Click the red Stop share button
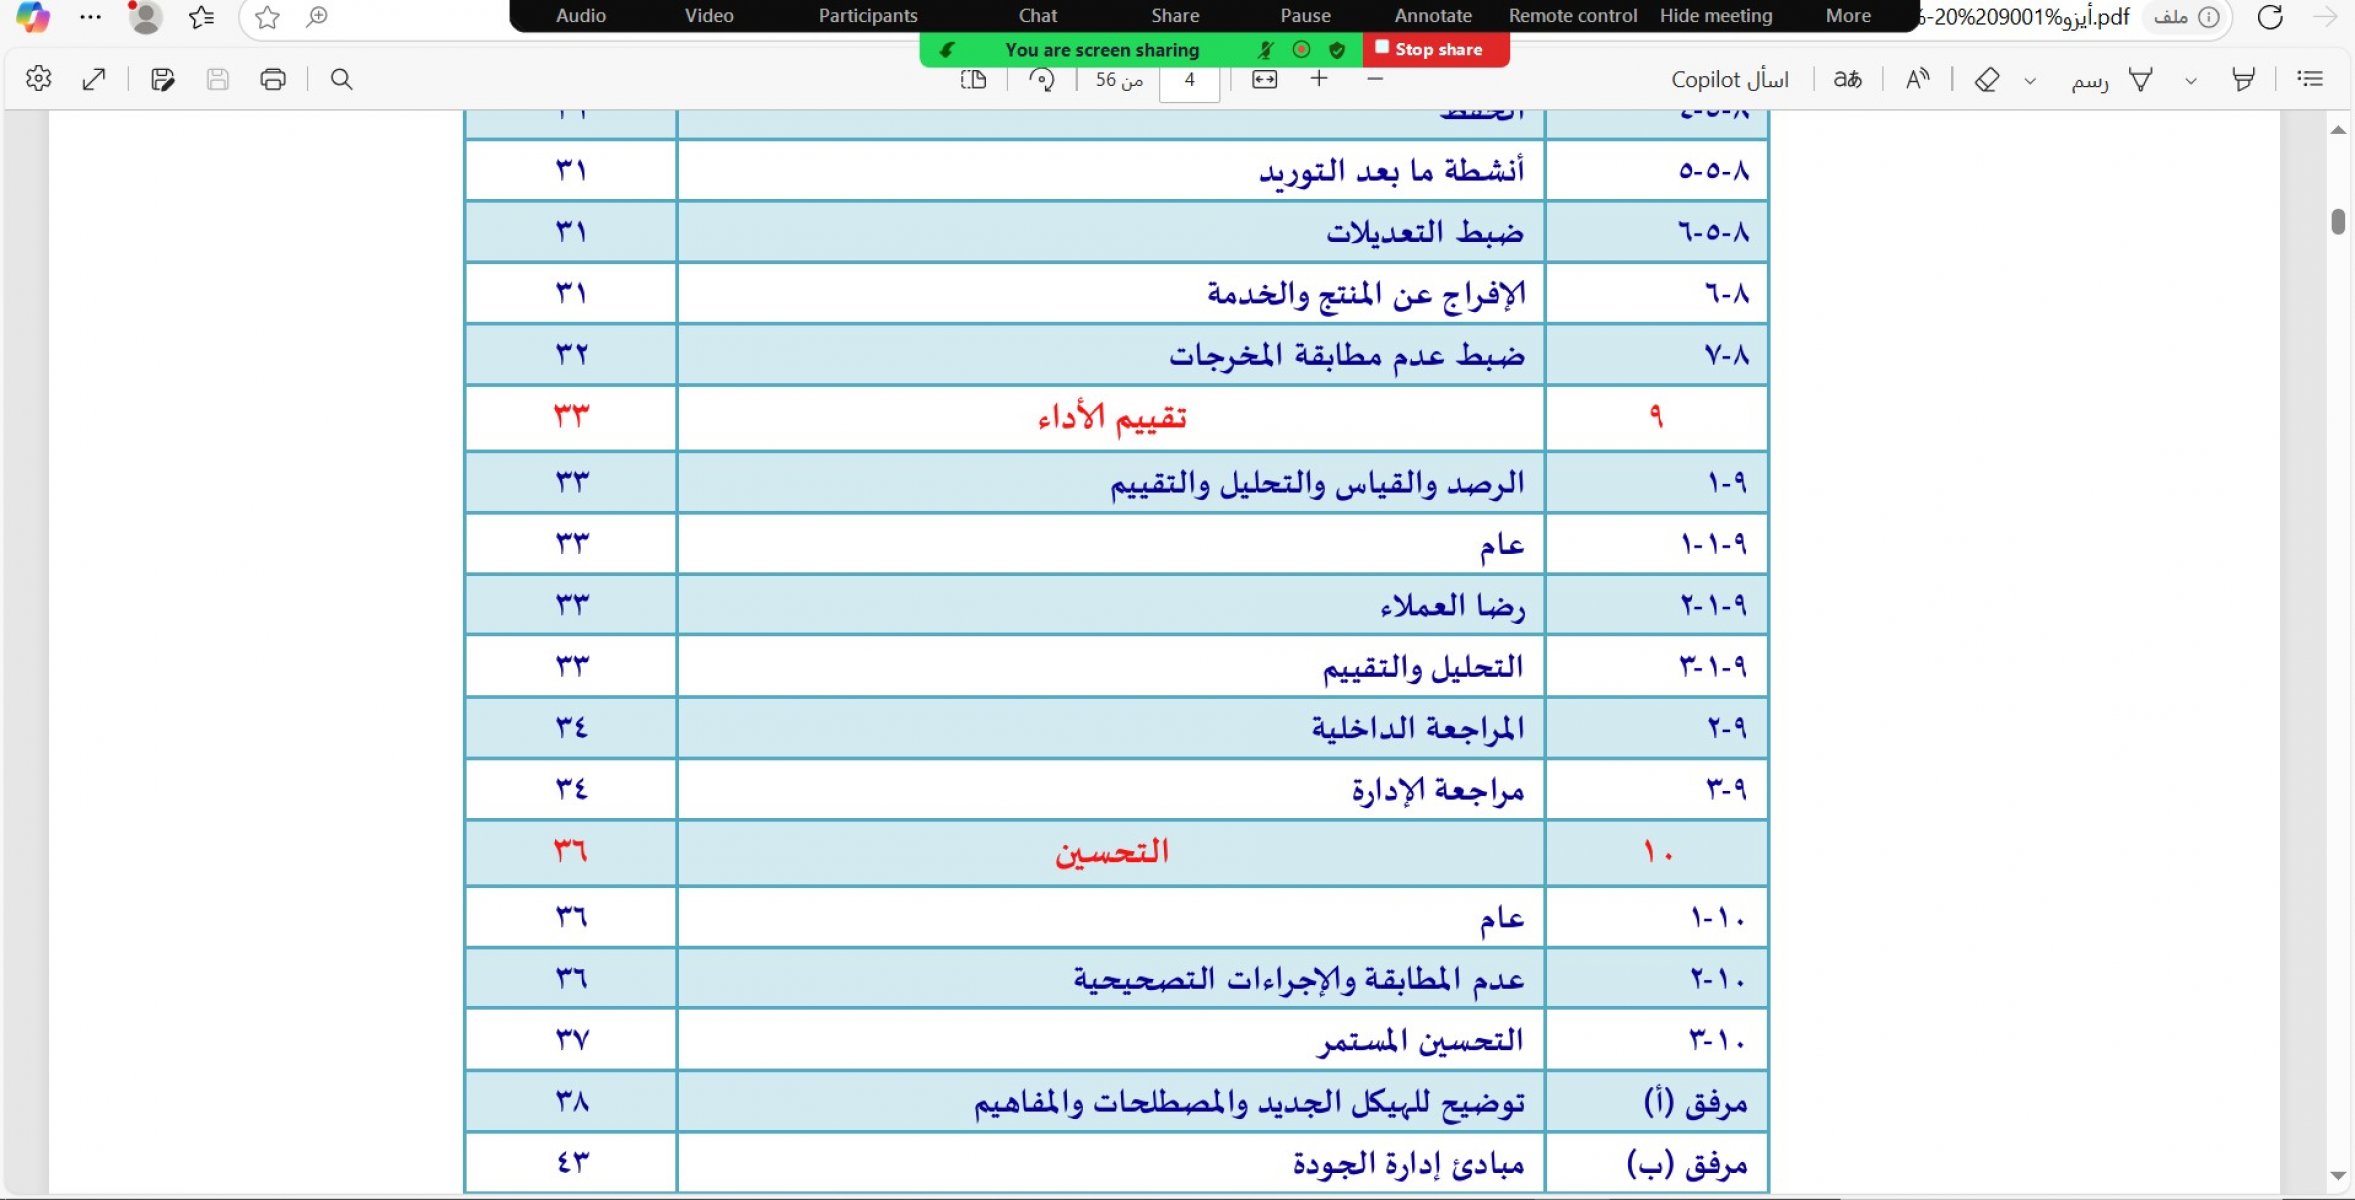2355x1200 pixels. tap(1436, 49)
